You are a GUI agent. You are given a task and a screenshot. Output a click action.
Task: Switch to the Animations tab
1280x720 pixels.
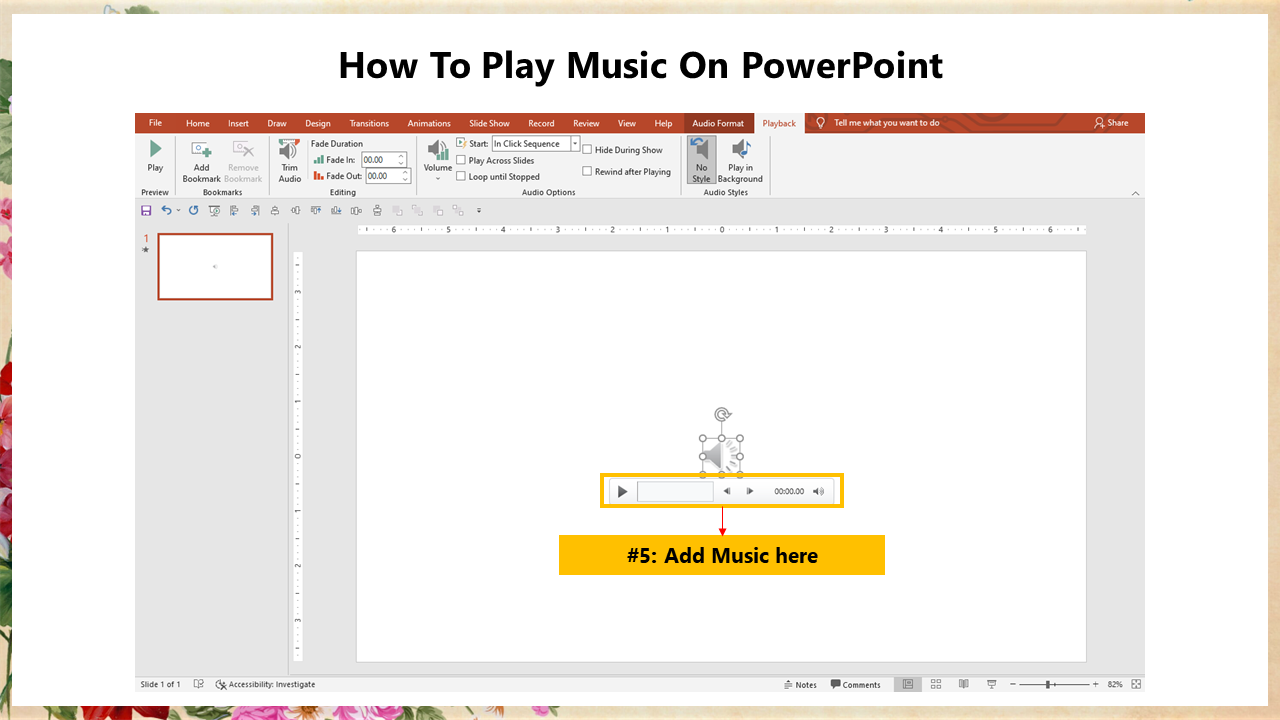[x=429, y=123]
